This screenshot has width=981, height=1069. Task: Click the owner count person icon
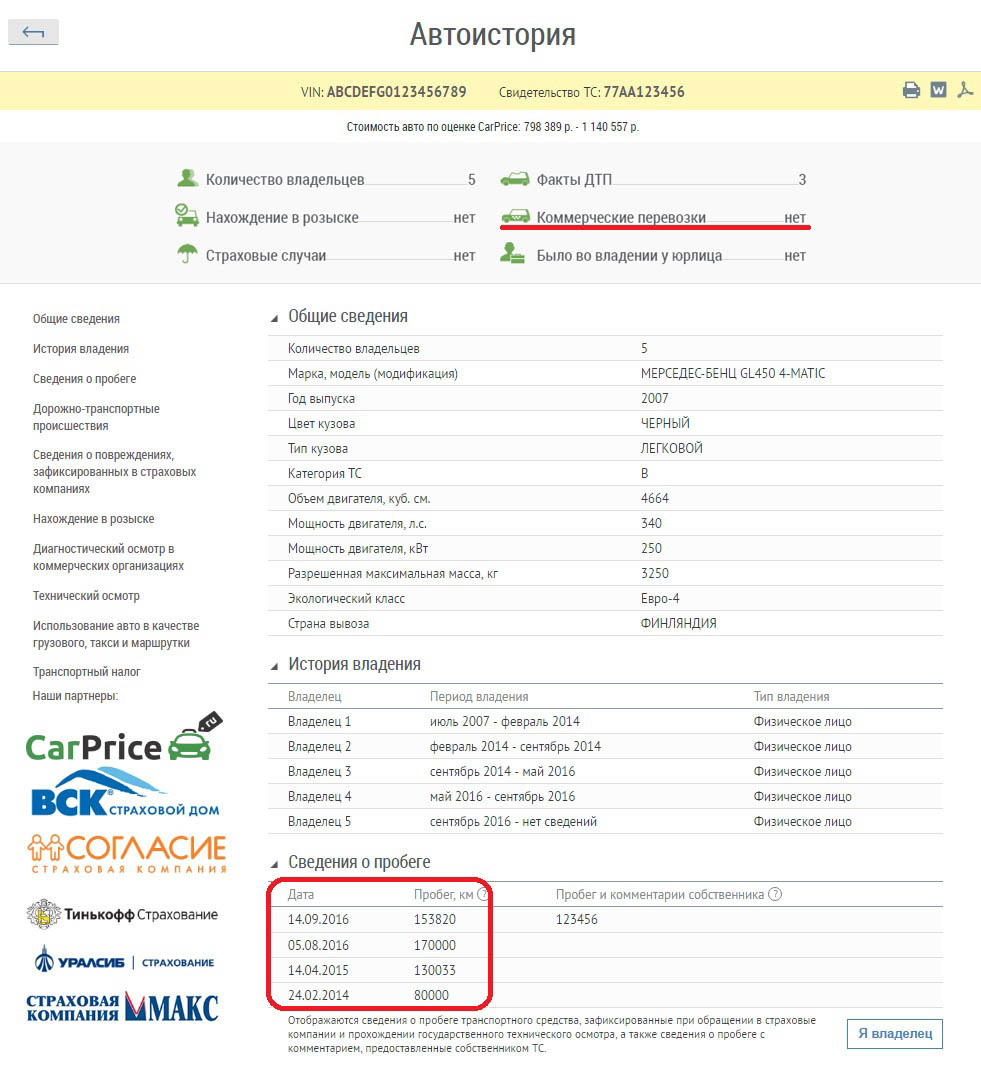187,180
